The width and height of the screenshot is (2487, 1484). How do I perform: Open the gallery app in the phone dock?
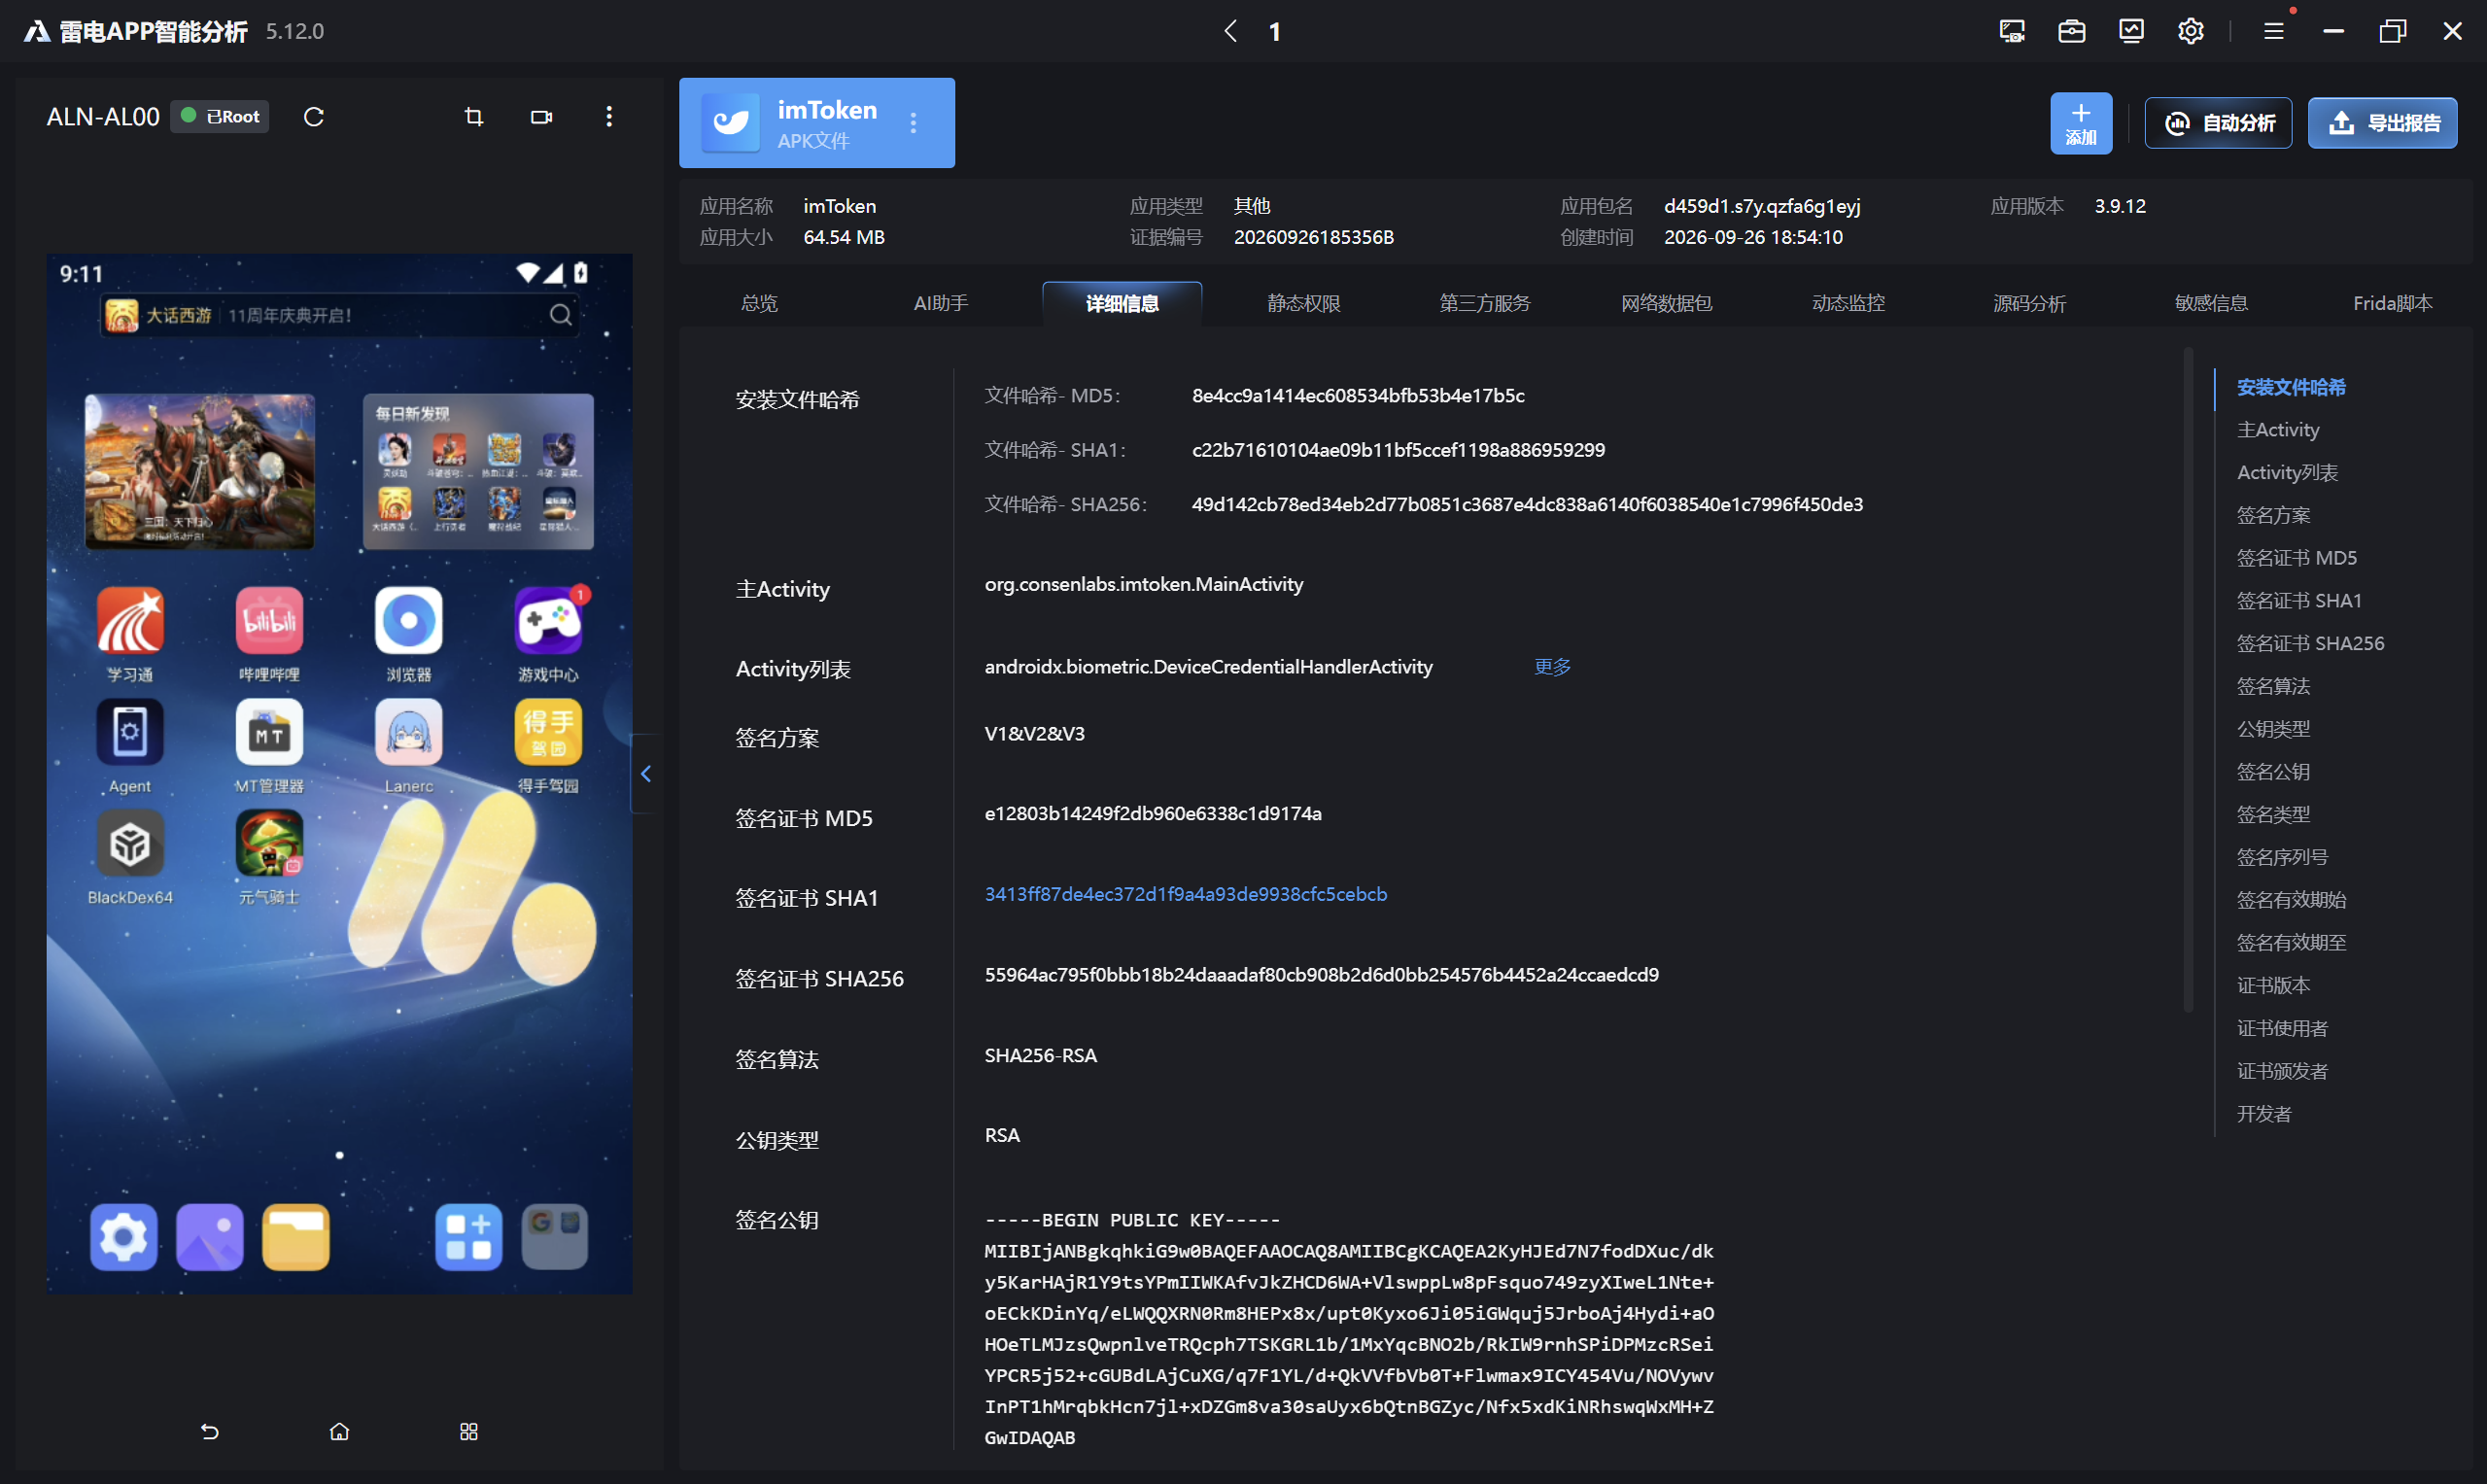click(210, 1237)
